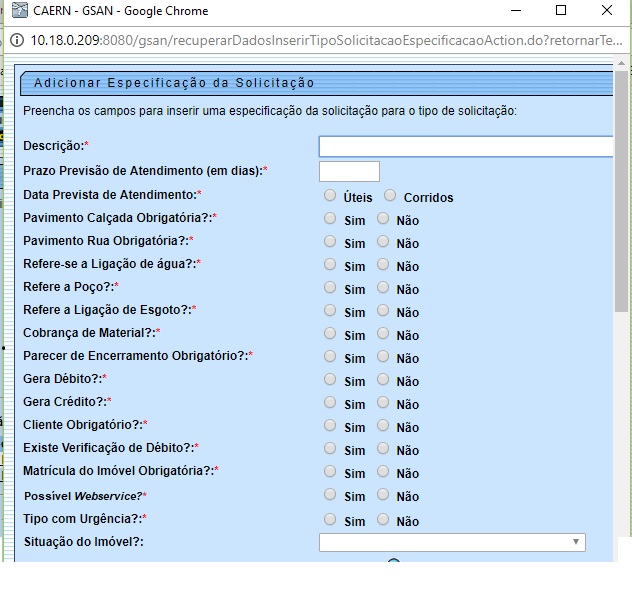The width and height of the screenshot is (632, 616).
Task: Pick Não for Refere a Poço
Action: pos(383,287)
